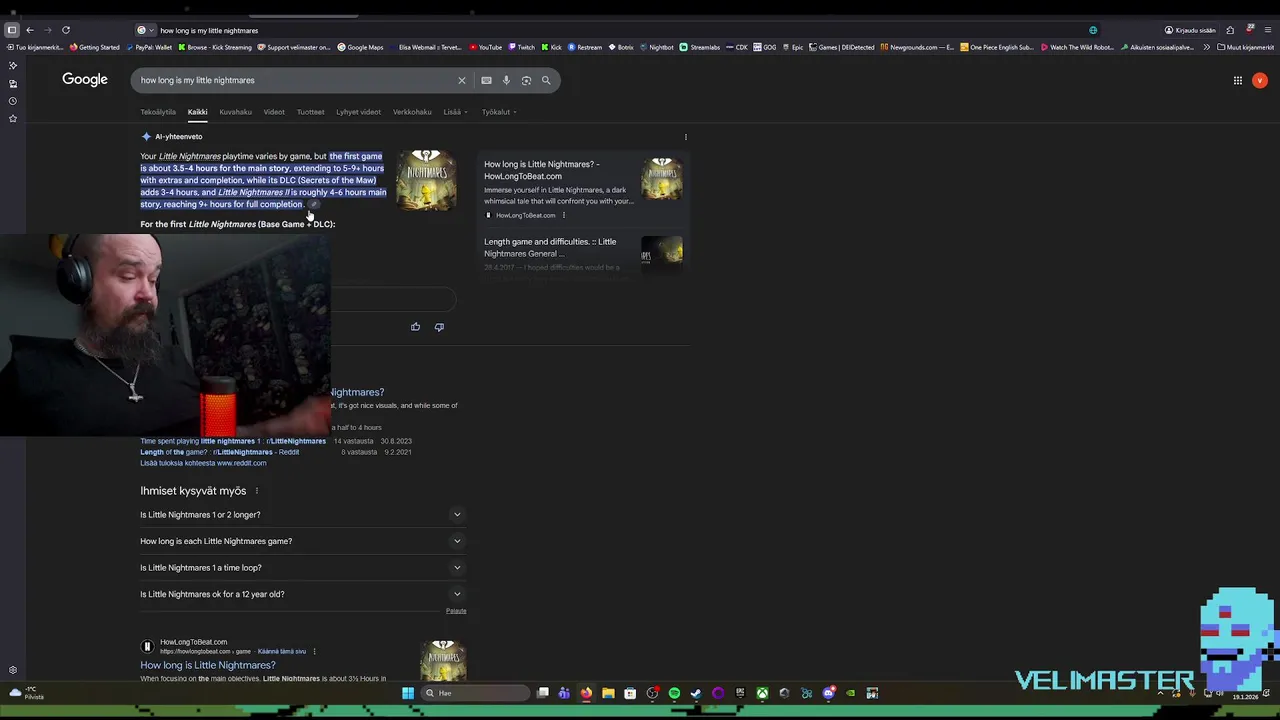The width and height of the screenshot is (1280, 720).
Task: Open Spotify from the taskbar
Action: pos(674,693)
